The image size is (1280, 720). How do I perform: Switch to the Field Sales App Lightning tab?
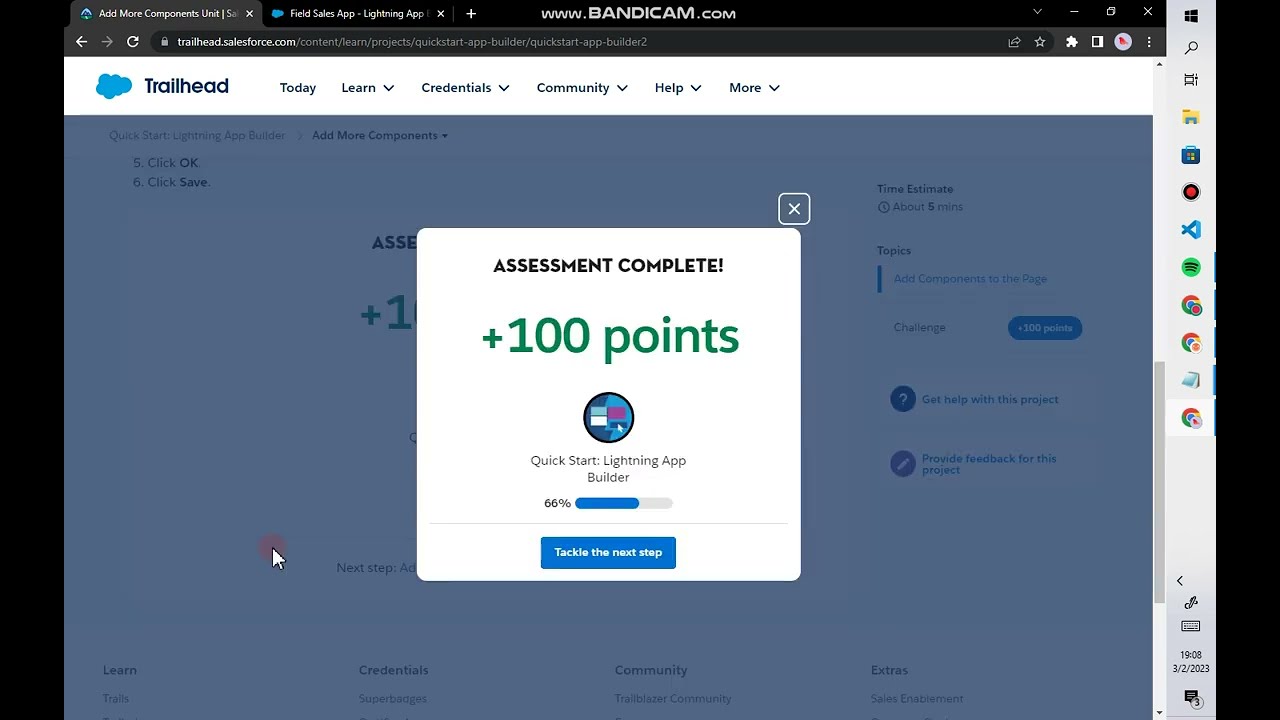click(x=357, y=14)
